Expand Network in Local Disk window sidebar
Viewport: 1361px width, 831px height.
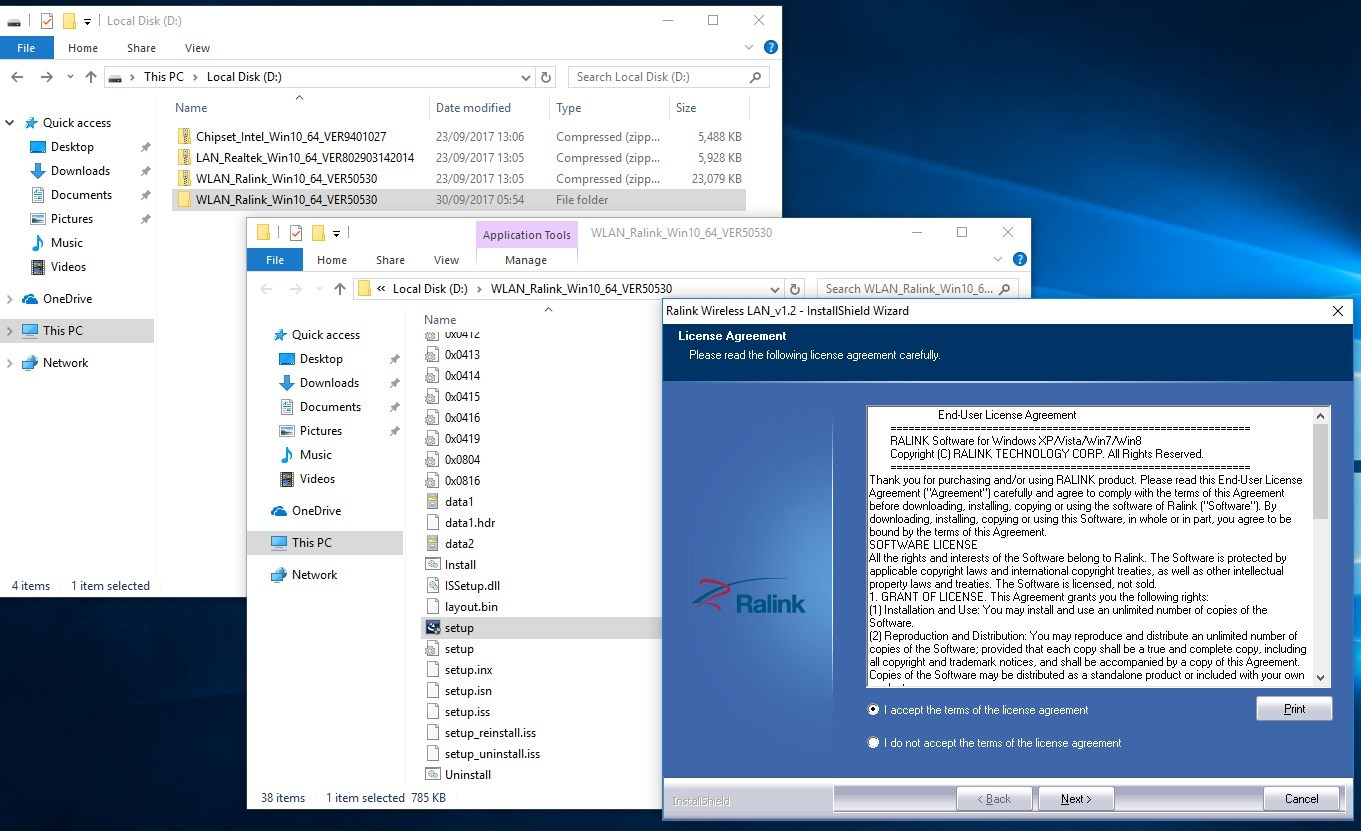pyautogui.click(x=10, y=363)
